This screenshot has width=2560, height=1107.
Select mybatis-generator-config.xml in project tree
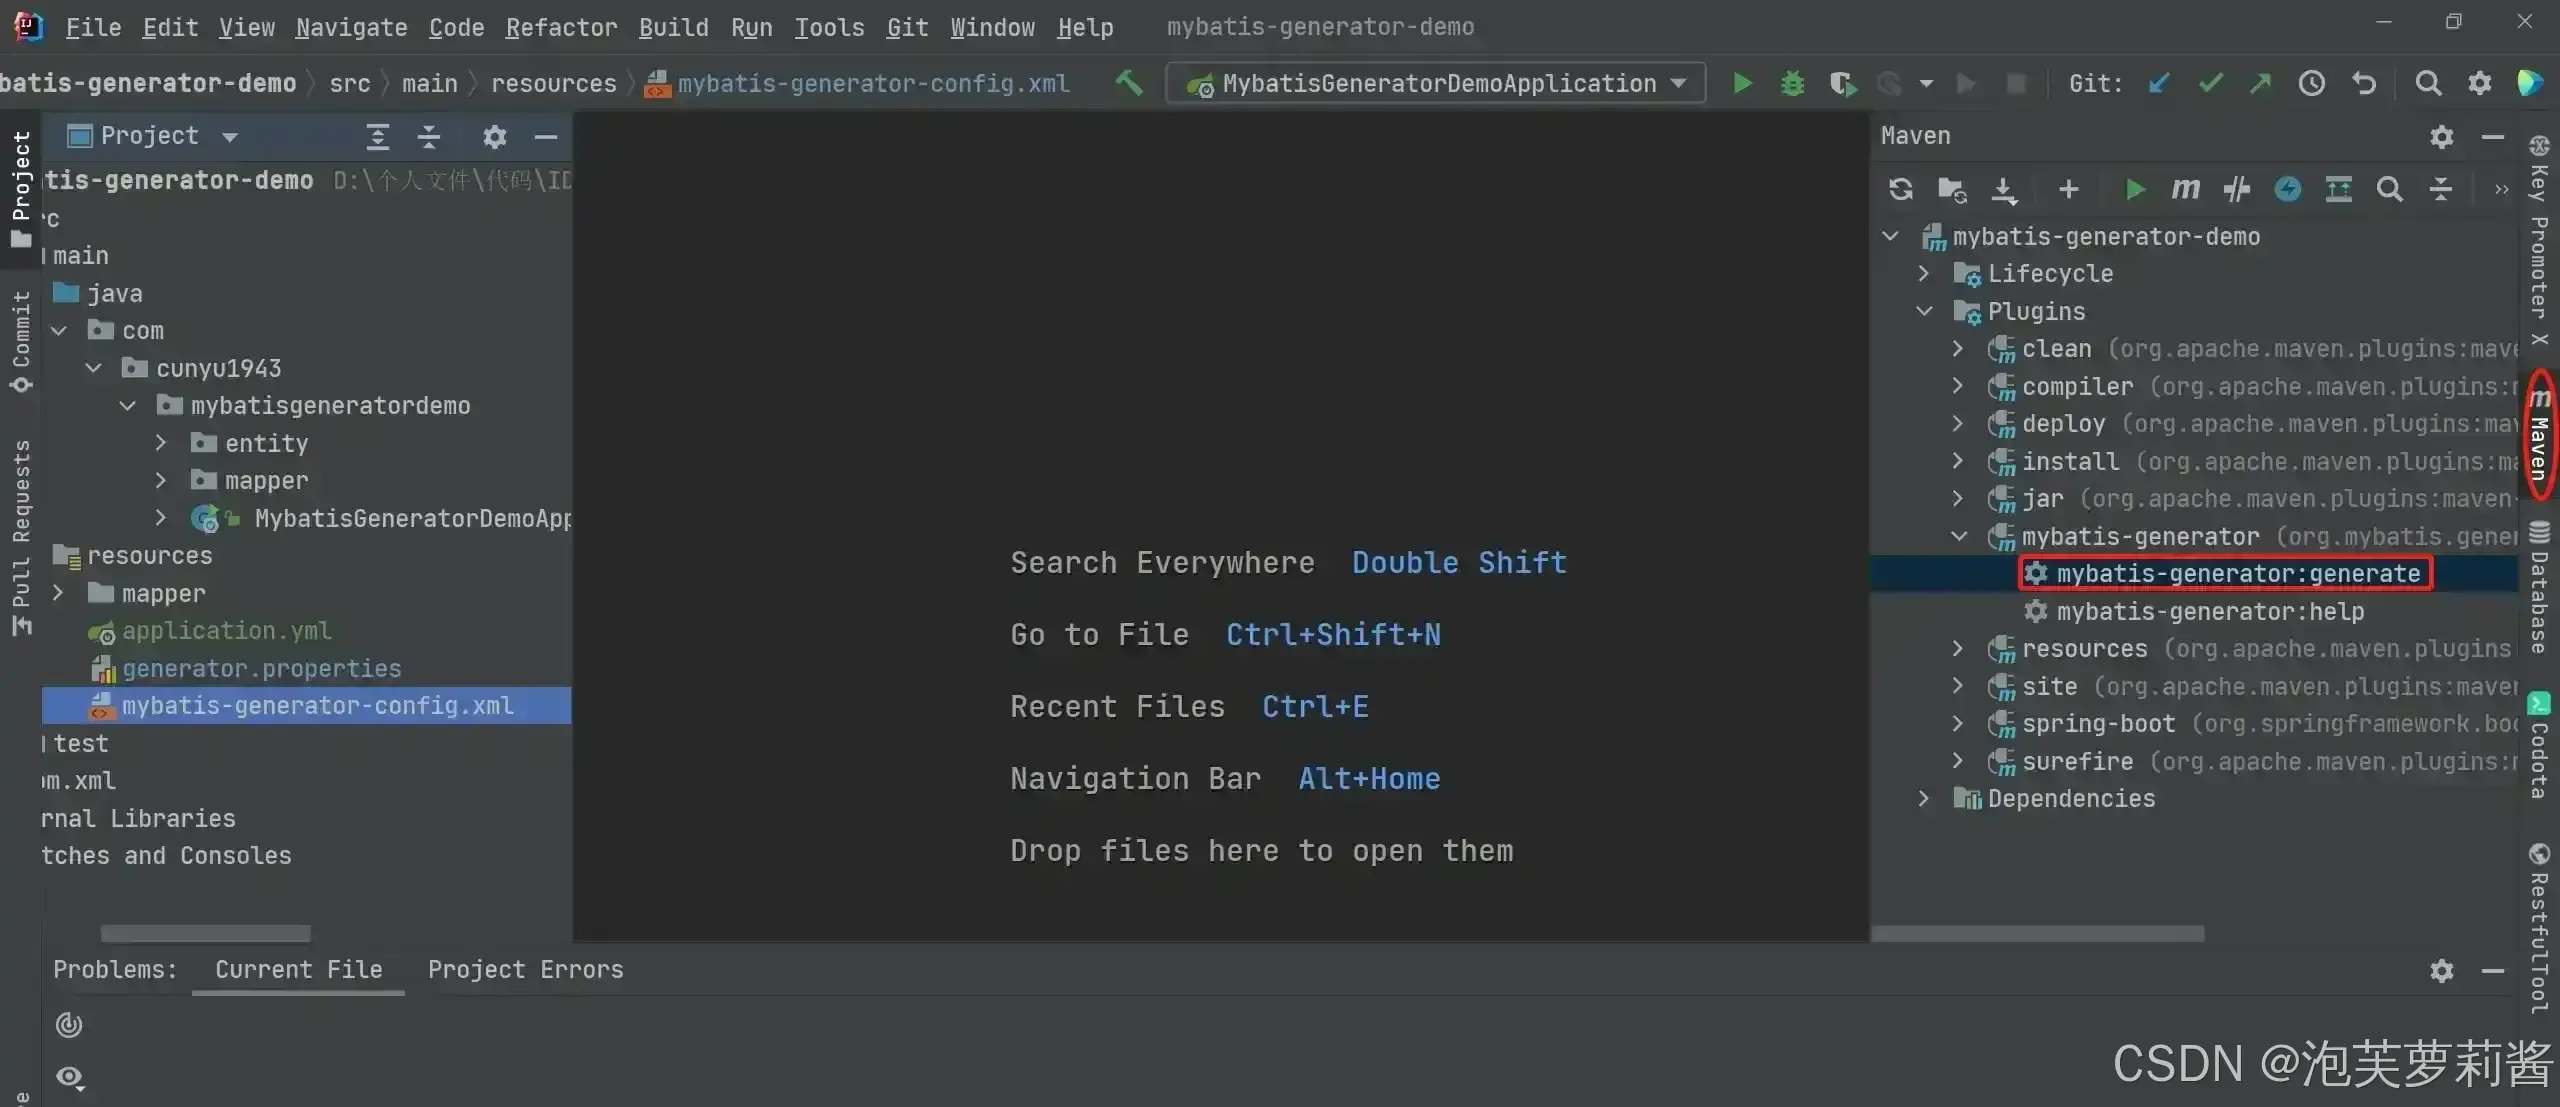[x=306, y=705]
